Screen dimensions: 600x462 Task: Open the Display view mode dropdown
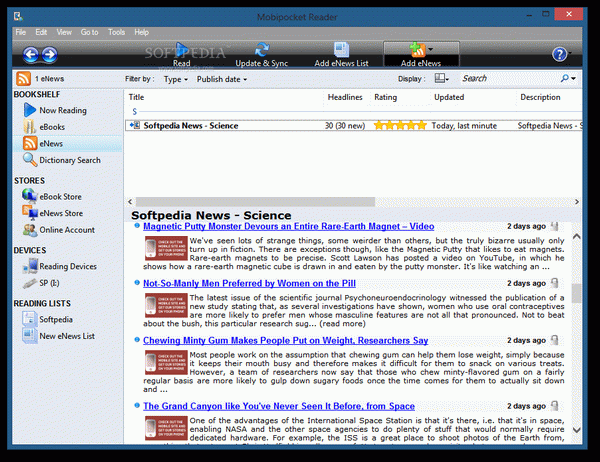pos(442,78)
